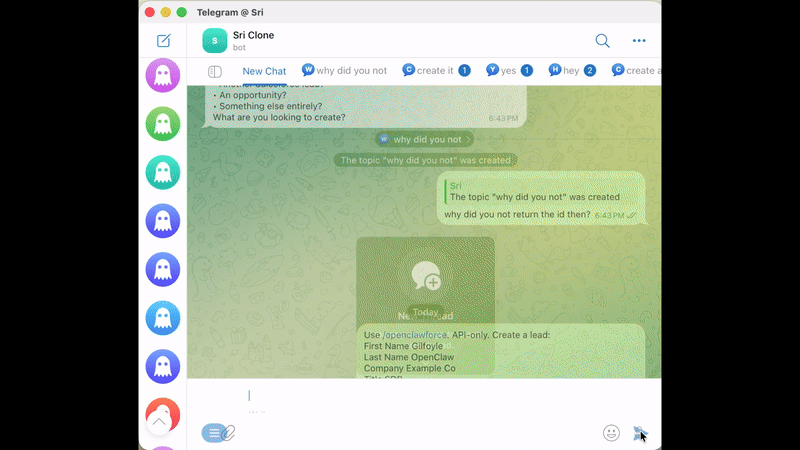The width and height of the screenshot is (800, 450).
Task: Open the "why did you not" topic tab
Action: pos(344,71)
